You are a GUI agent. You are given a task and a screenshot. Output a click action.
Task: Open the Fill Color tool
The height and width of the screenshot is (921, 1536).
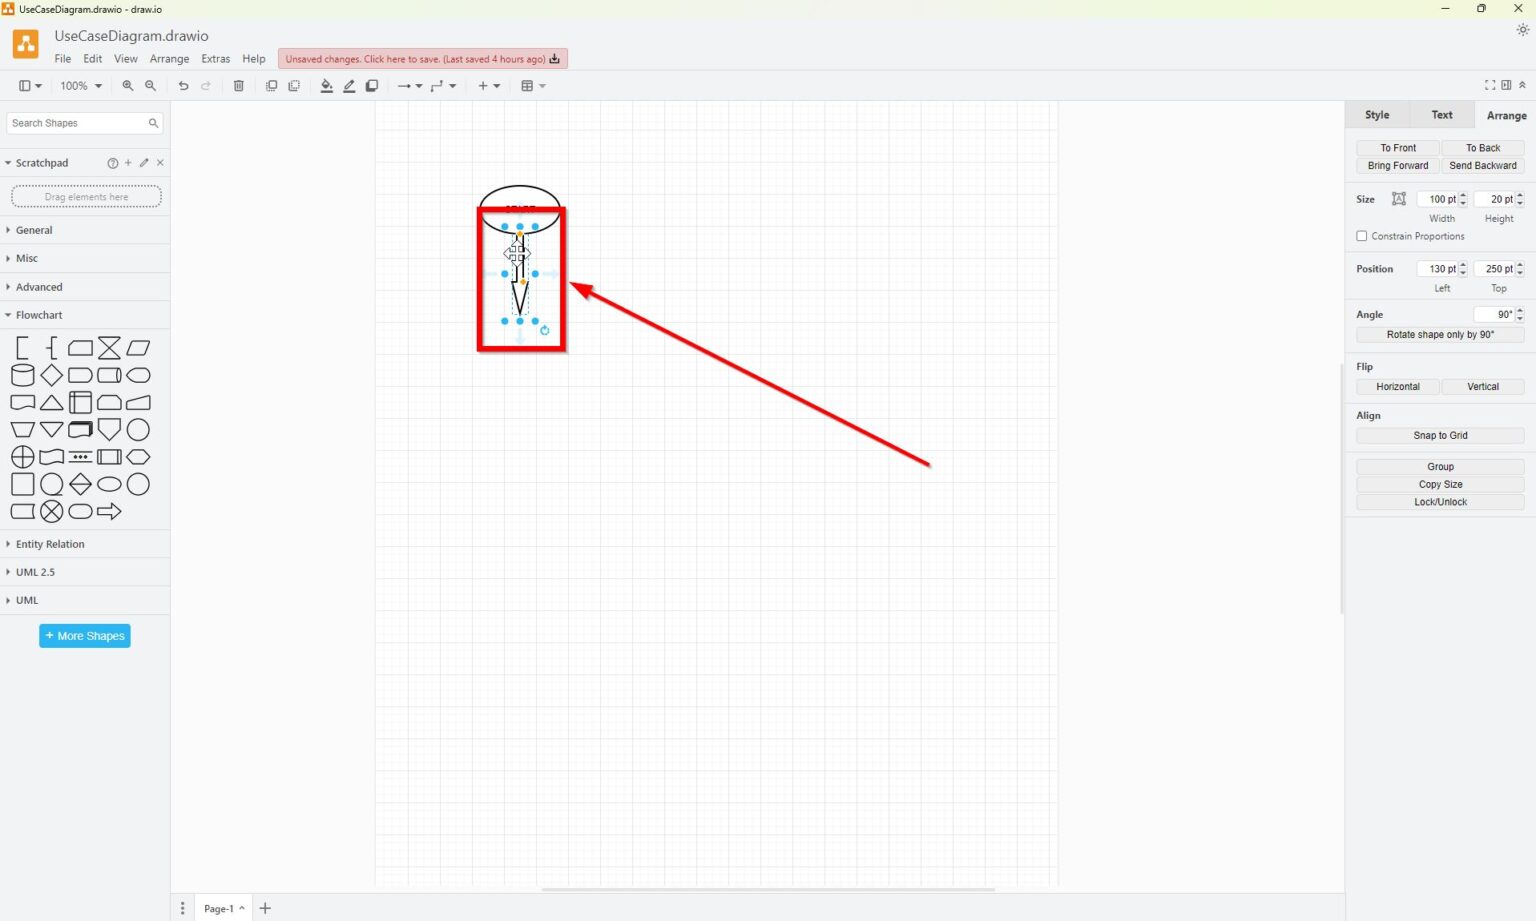click(x=326, y=86)
